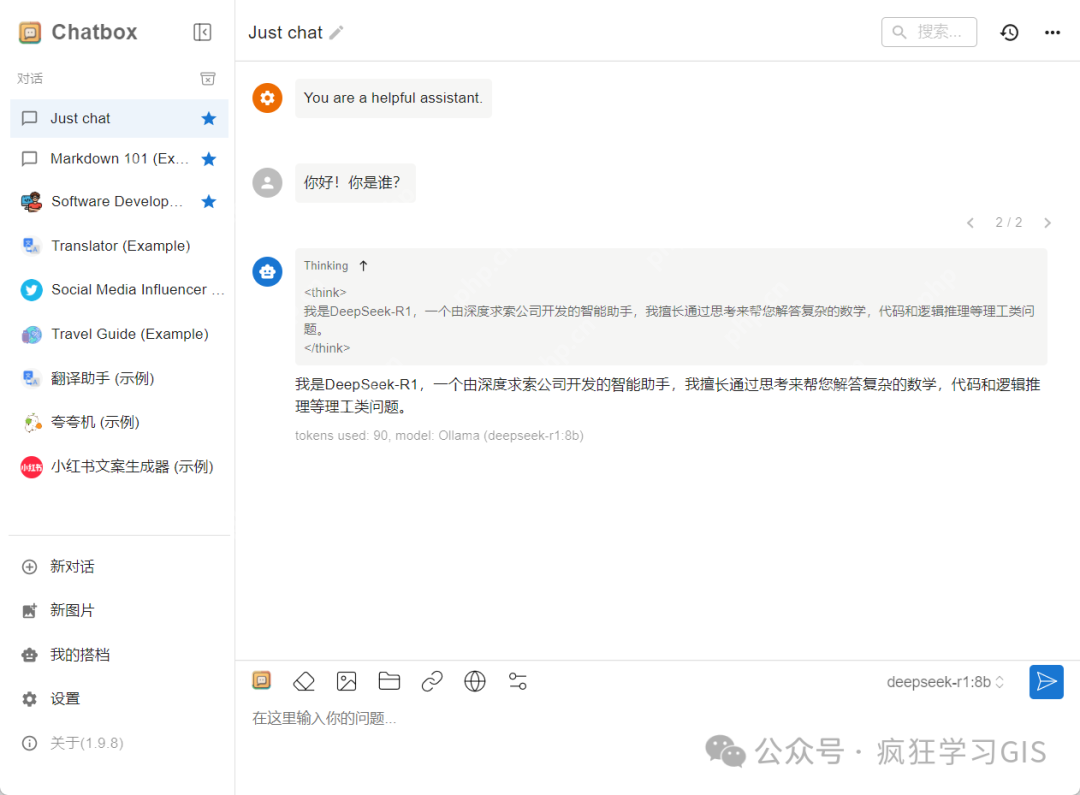Screen dimensions: 1080x795
Task: Click the assistant robot avatar
Action: (267, 271)
